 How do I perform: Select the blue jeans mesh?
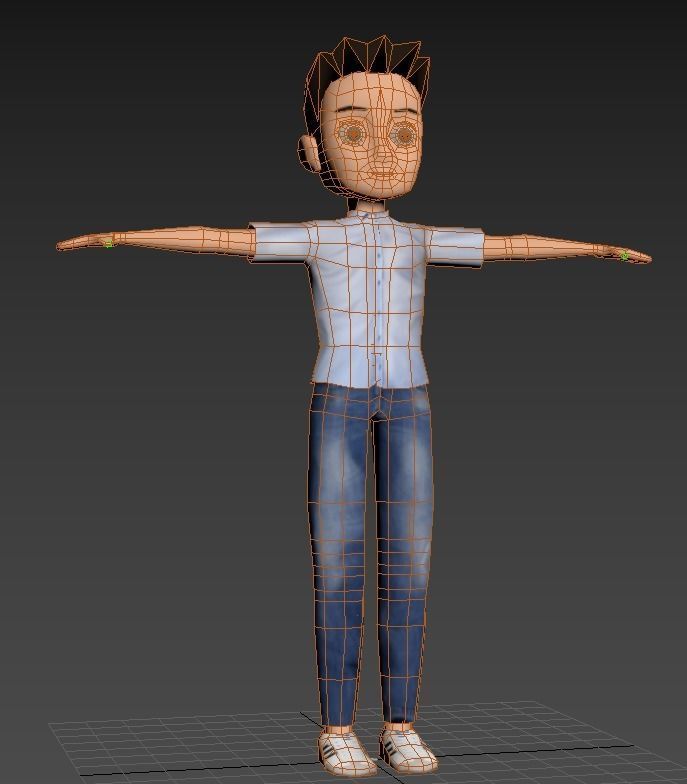(370, 552)
